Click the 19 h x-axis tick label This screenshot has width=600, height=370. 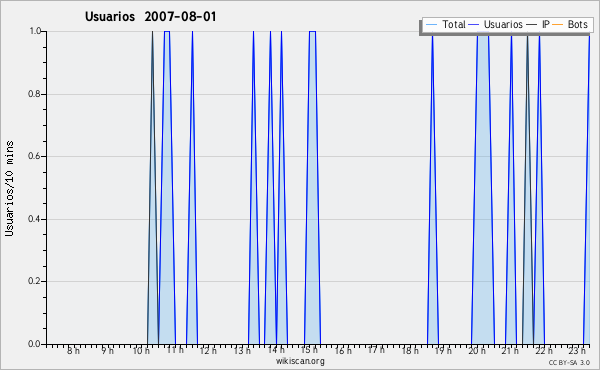(443, 350)
